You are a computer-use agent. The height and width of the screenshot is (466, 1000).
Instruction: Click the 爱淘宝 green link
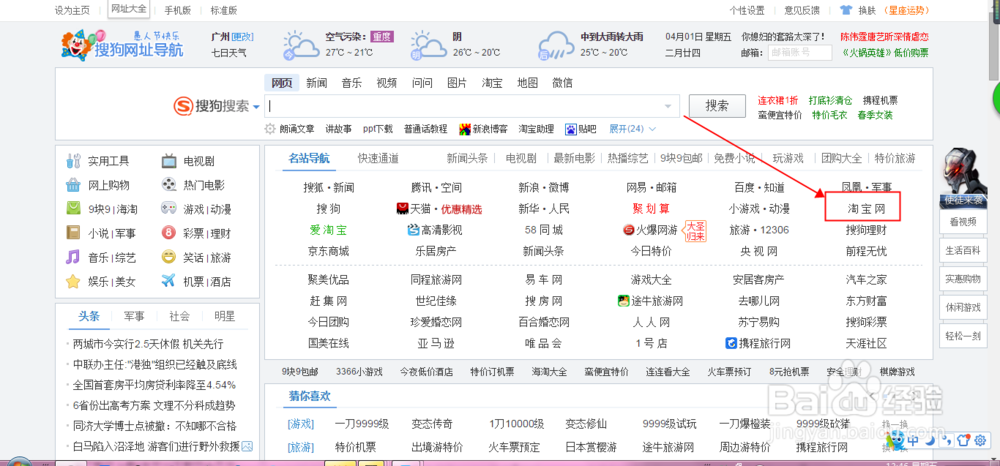click(328, 230)
